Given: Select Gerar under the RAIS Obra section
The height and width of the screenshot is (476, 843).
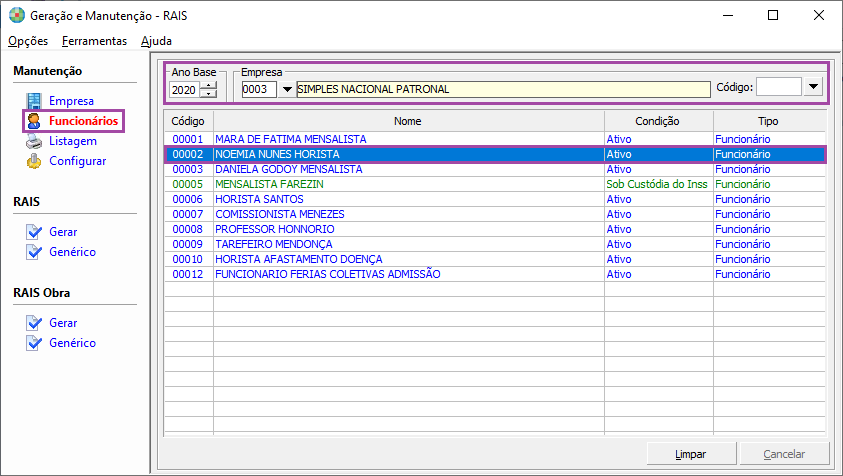Looking at the screenshot, I should pos(63,323).
